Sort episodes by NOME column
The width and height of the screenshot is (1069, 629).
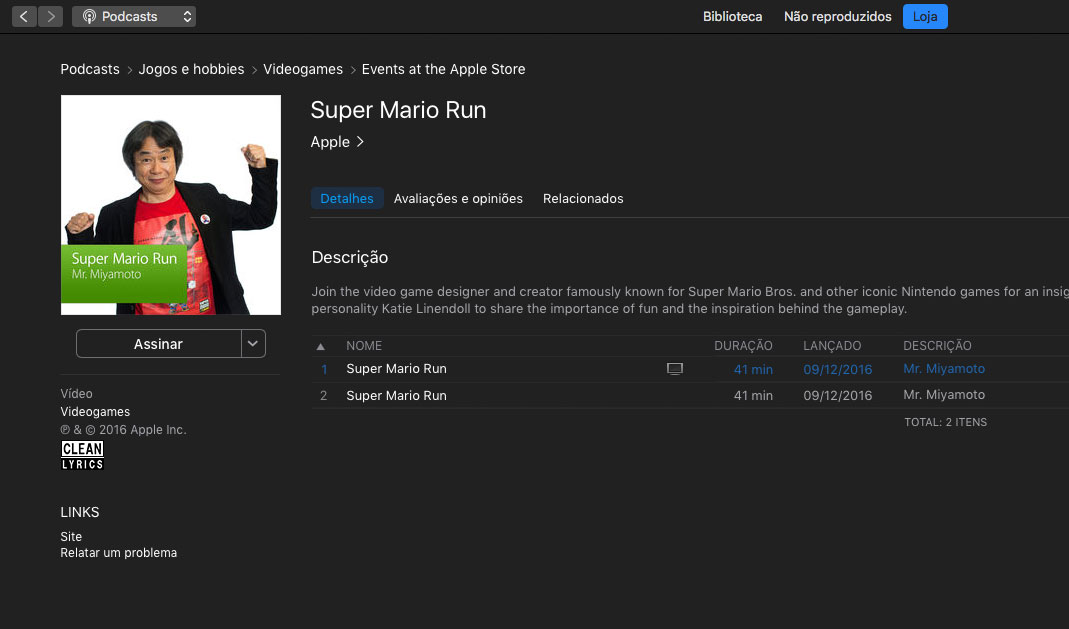pyautogui.click(x=364, y=346)
